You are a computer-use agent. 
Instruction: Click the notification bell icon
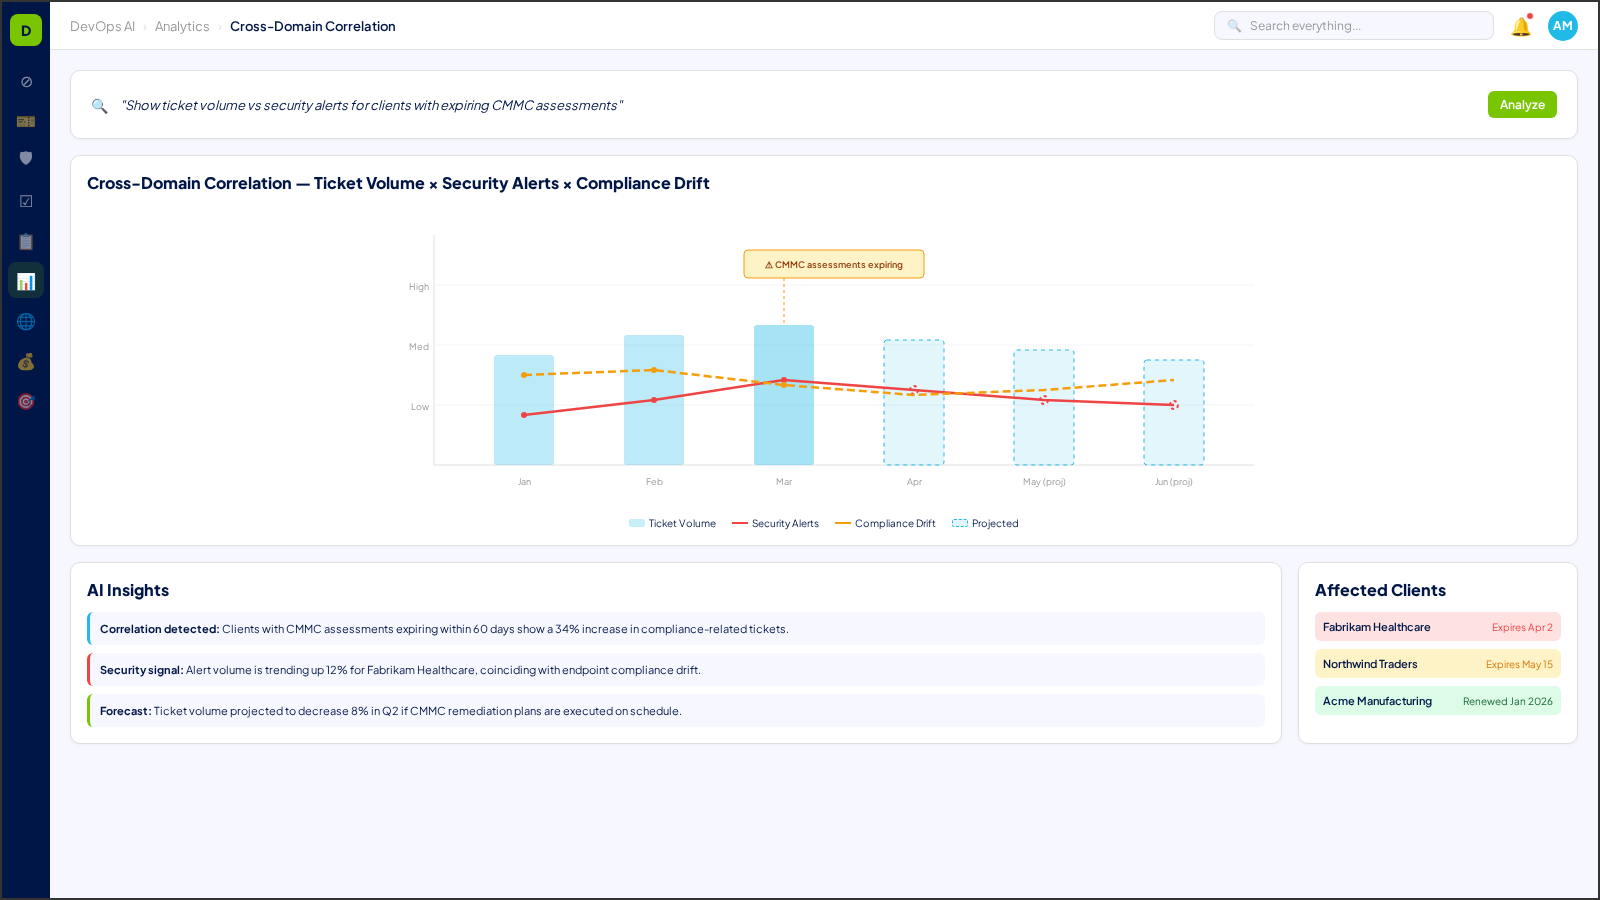pyautogui.click(x=1521, y=25)
